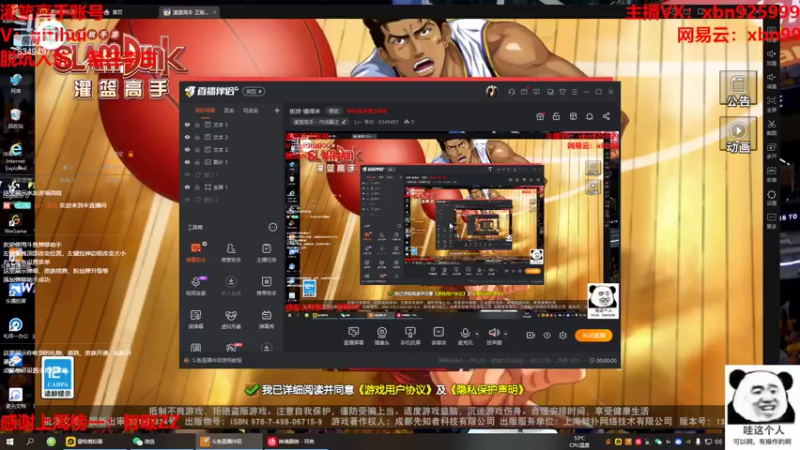The height and width of the screenshot is (450, 800).
Task: Edit the stream title with pencil icon
Action: [344, 122]
